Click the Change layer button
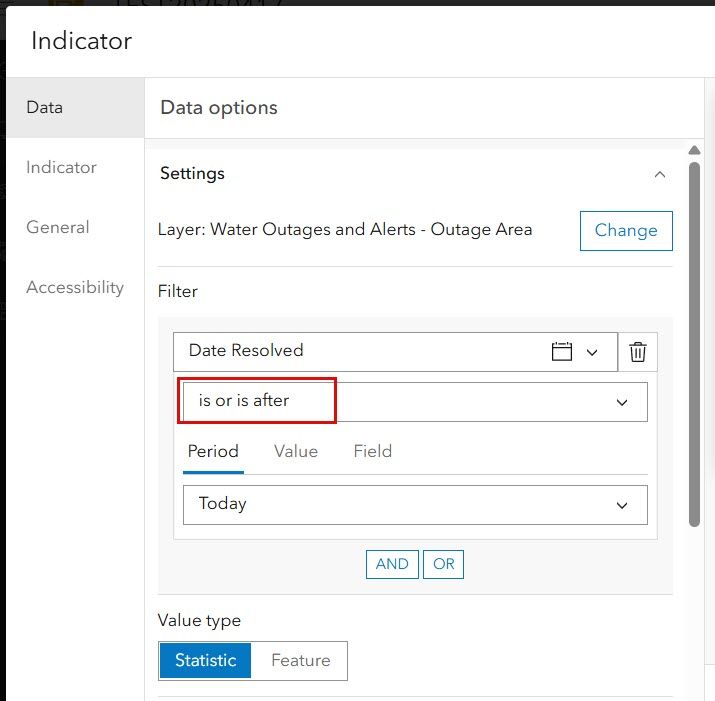 [626, 230]
